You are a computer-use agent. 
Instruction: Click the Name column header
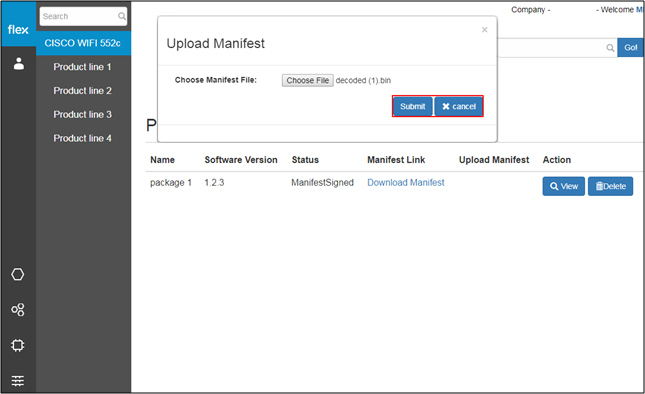coord(162,160)
